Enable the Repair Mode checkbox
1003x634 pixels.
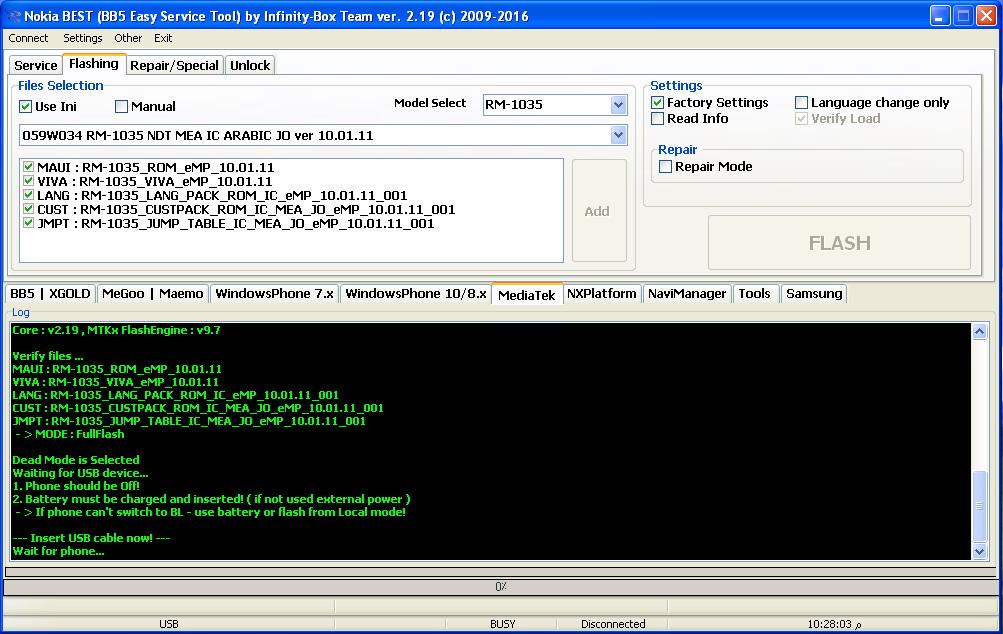point(666,167)
